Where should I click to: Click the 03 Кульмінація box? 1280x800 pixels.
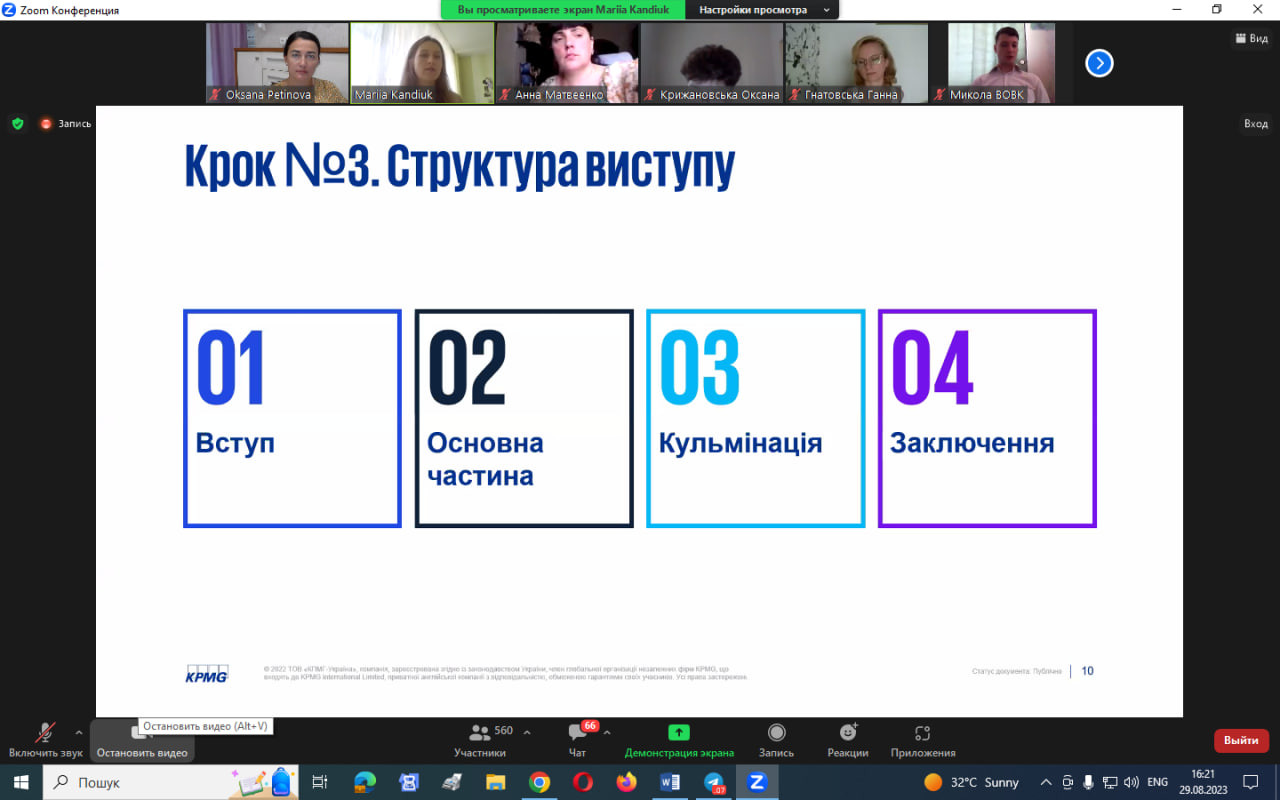point(756,418)
